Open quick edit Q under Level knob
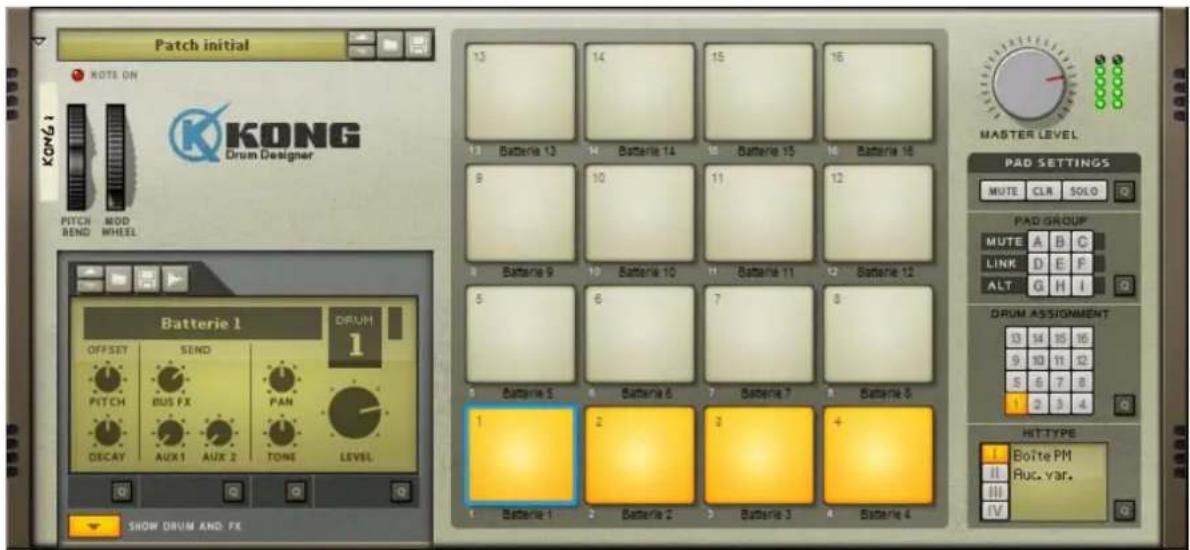Image resolution: width=1190 pixels, height=550 pixels. tap(401, 492)
